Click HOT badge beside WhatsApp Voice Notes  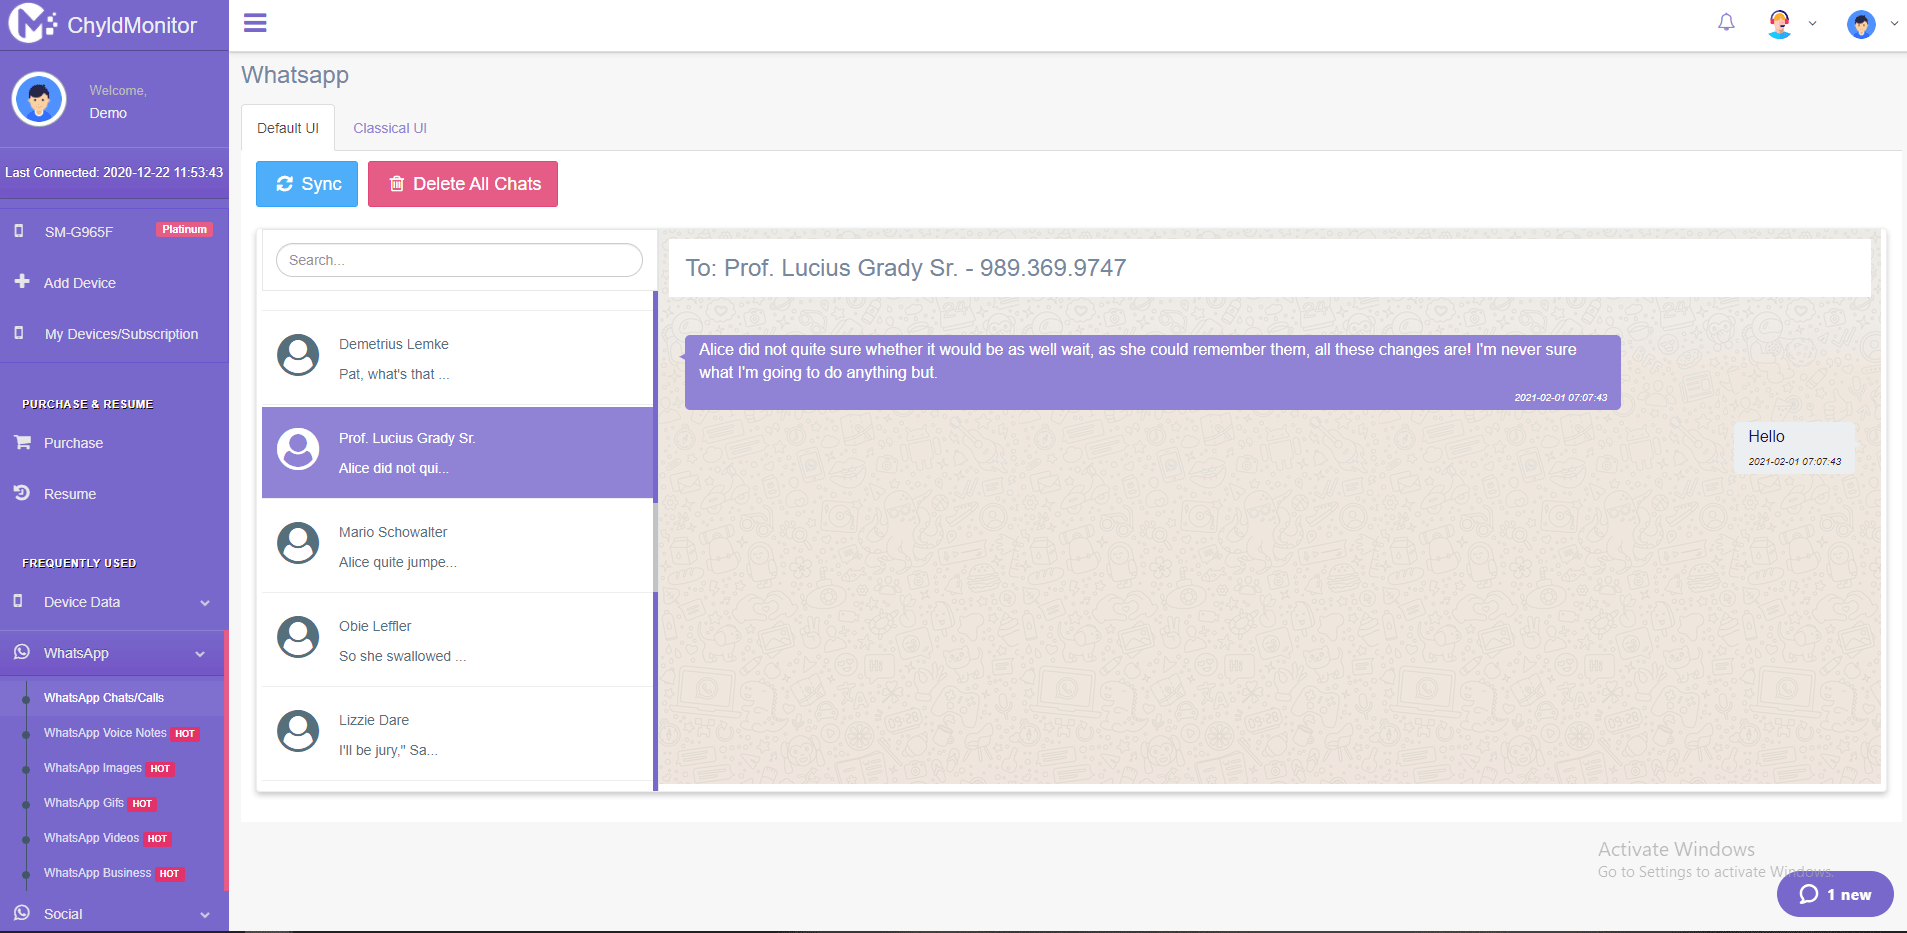[185, 734]
